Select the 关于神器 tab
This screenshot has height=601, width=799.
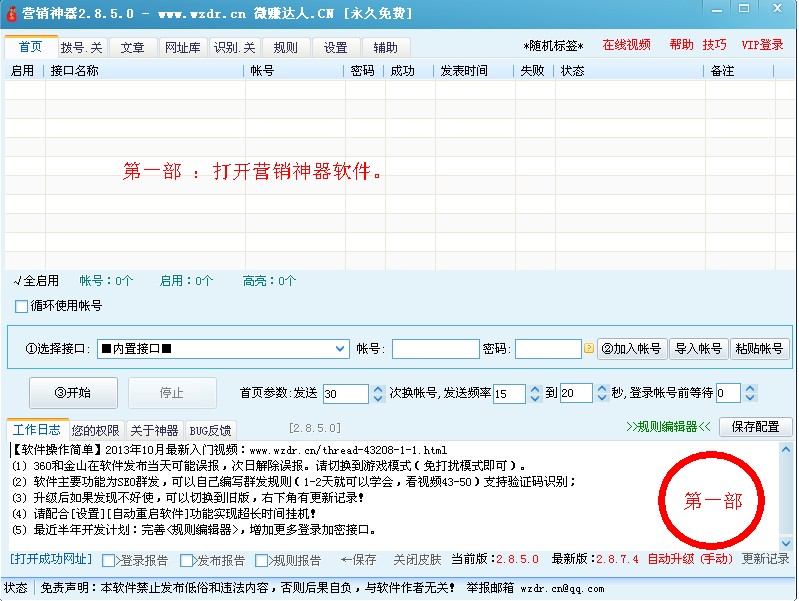(x=154, y=429)
